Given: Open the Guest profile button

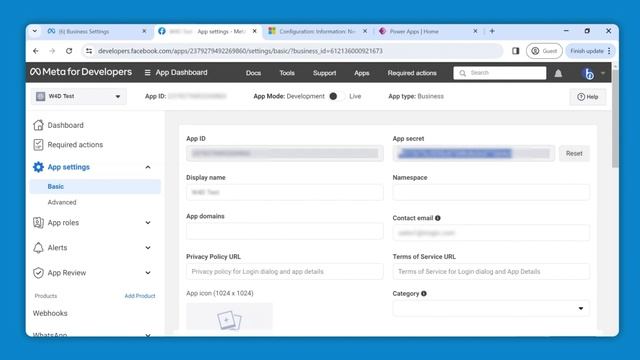Looking at the screenshot, I should 544,51.
